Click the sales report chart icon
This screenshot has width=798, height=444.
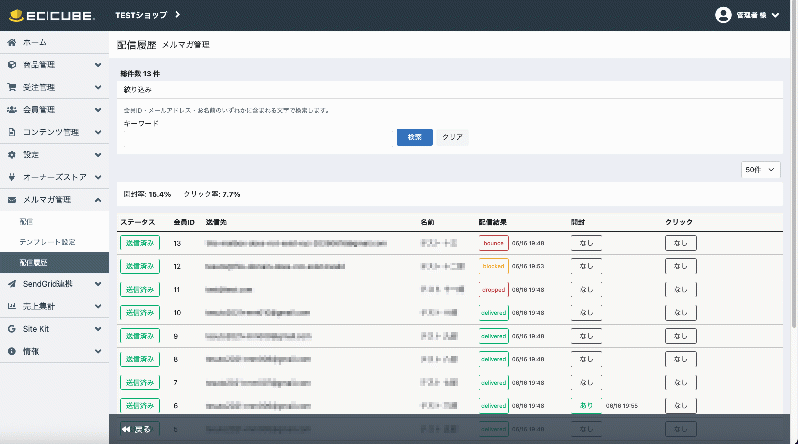(12, 306)
